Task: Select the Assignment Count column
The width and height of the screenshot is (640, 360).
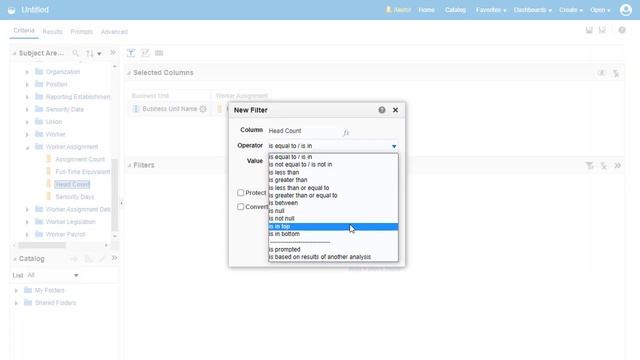Action: (x=80, y=159)
